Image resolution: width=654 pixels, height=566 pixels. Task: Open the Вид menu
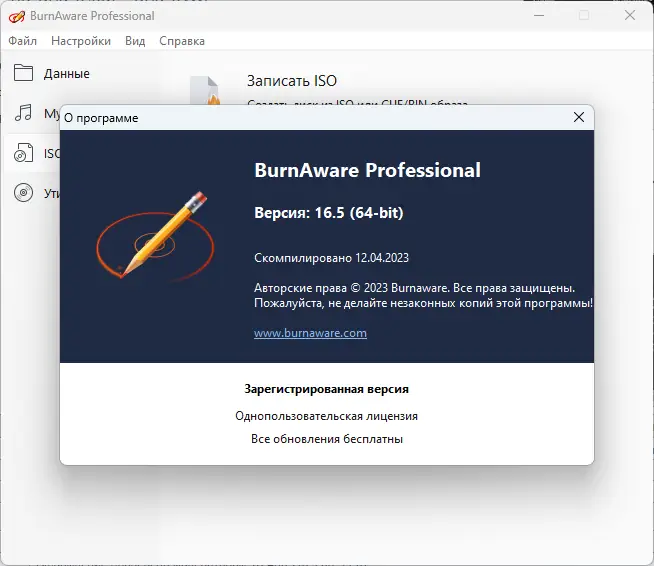click(x=135, y=41)
